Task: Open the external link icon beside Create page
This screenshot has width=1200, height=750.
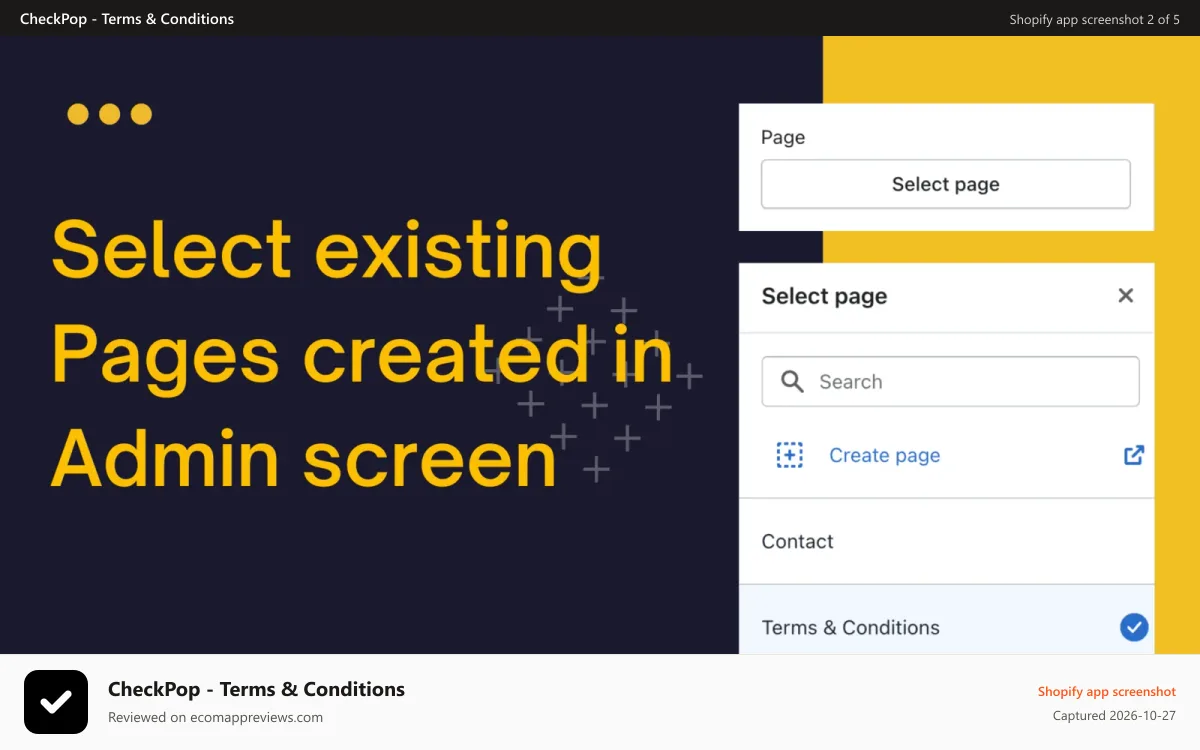Action: coord(1133,455)
